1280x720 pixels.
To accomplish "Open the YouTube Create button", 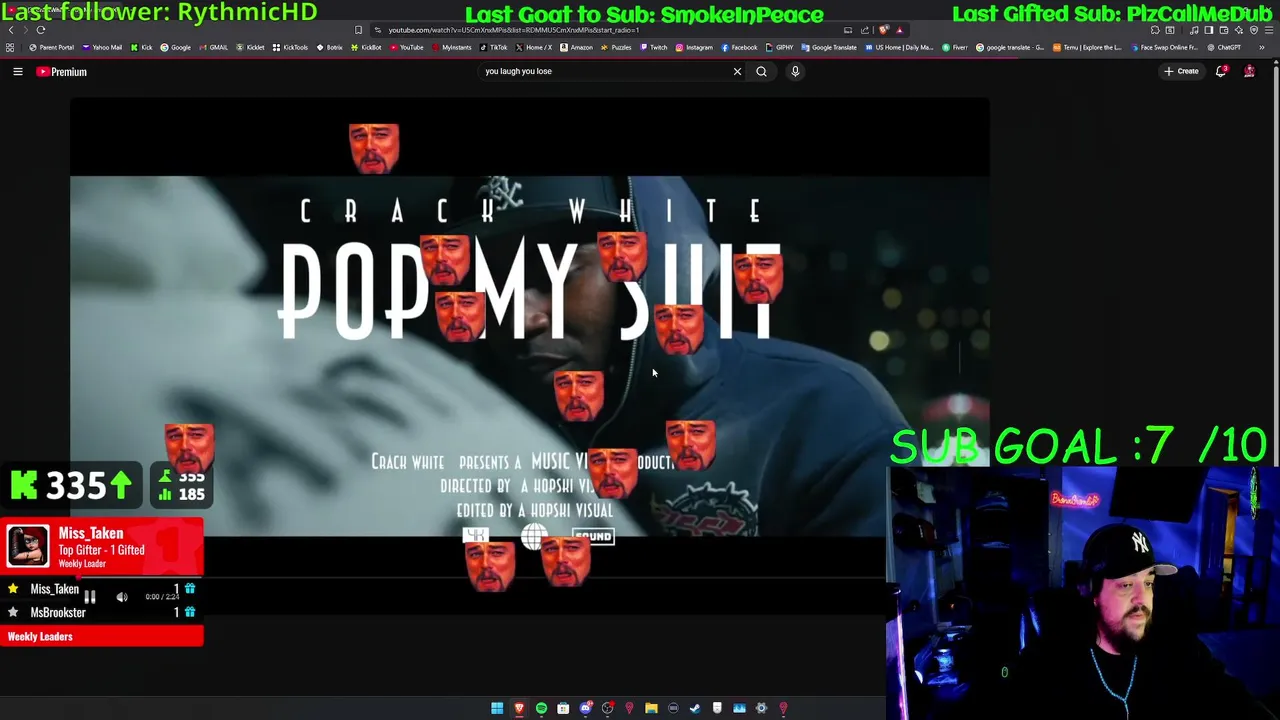I will pos(1181,71).
